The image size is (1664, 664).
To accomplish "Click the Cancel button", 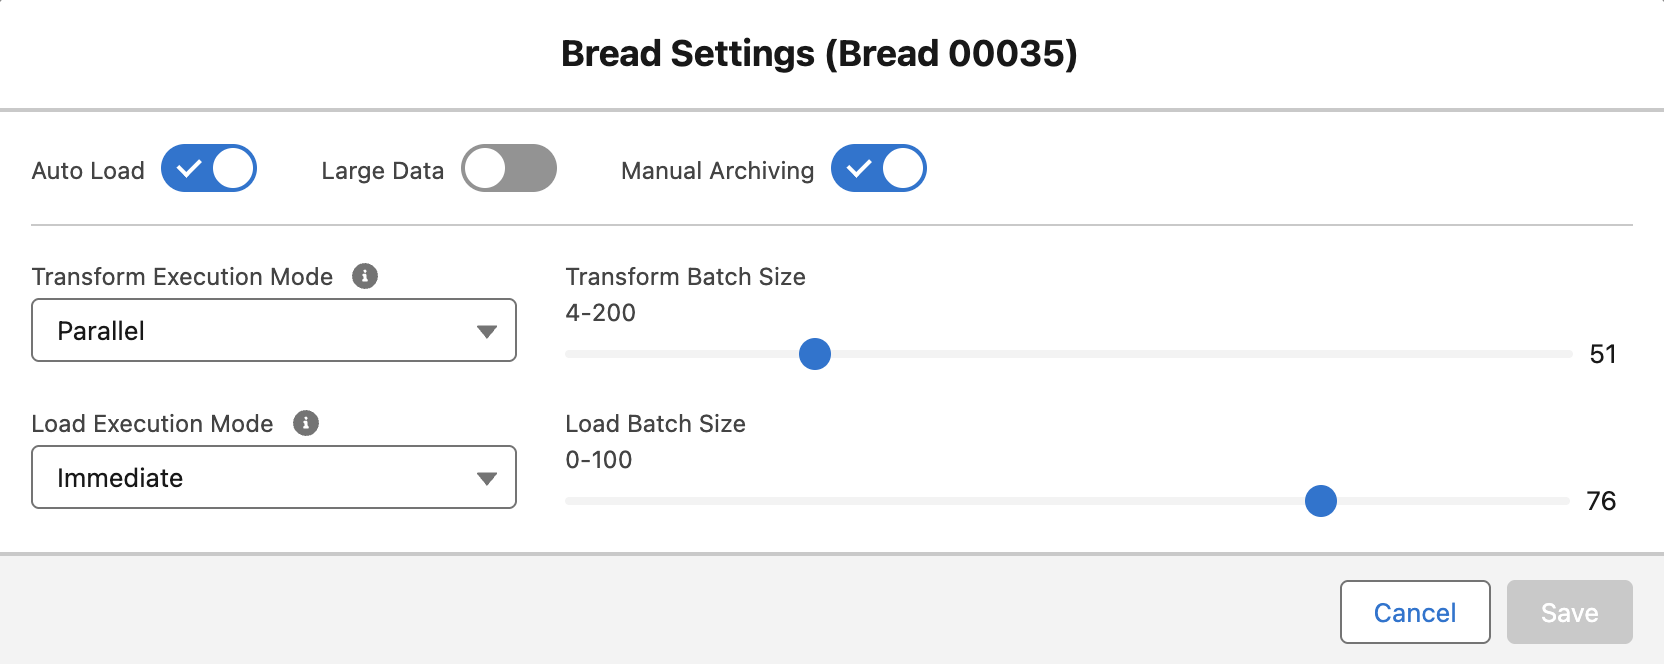I will click(1414, 611).
